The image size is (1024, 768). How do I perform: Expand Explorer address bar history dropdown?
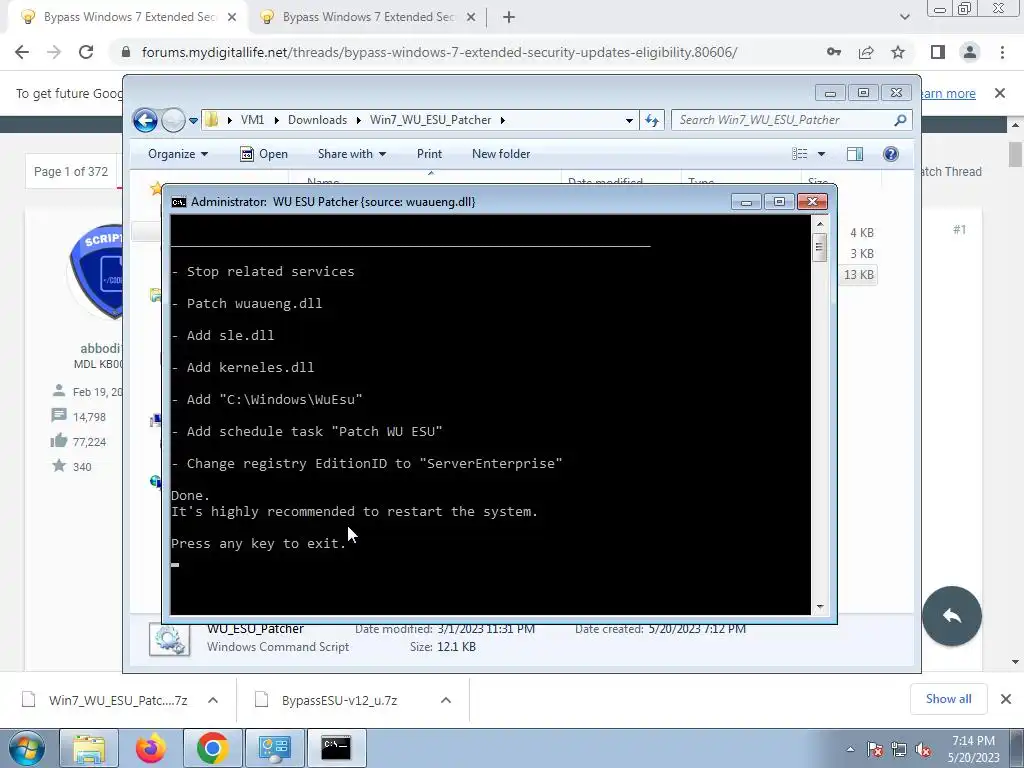click(629, 120)
